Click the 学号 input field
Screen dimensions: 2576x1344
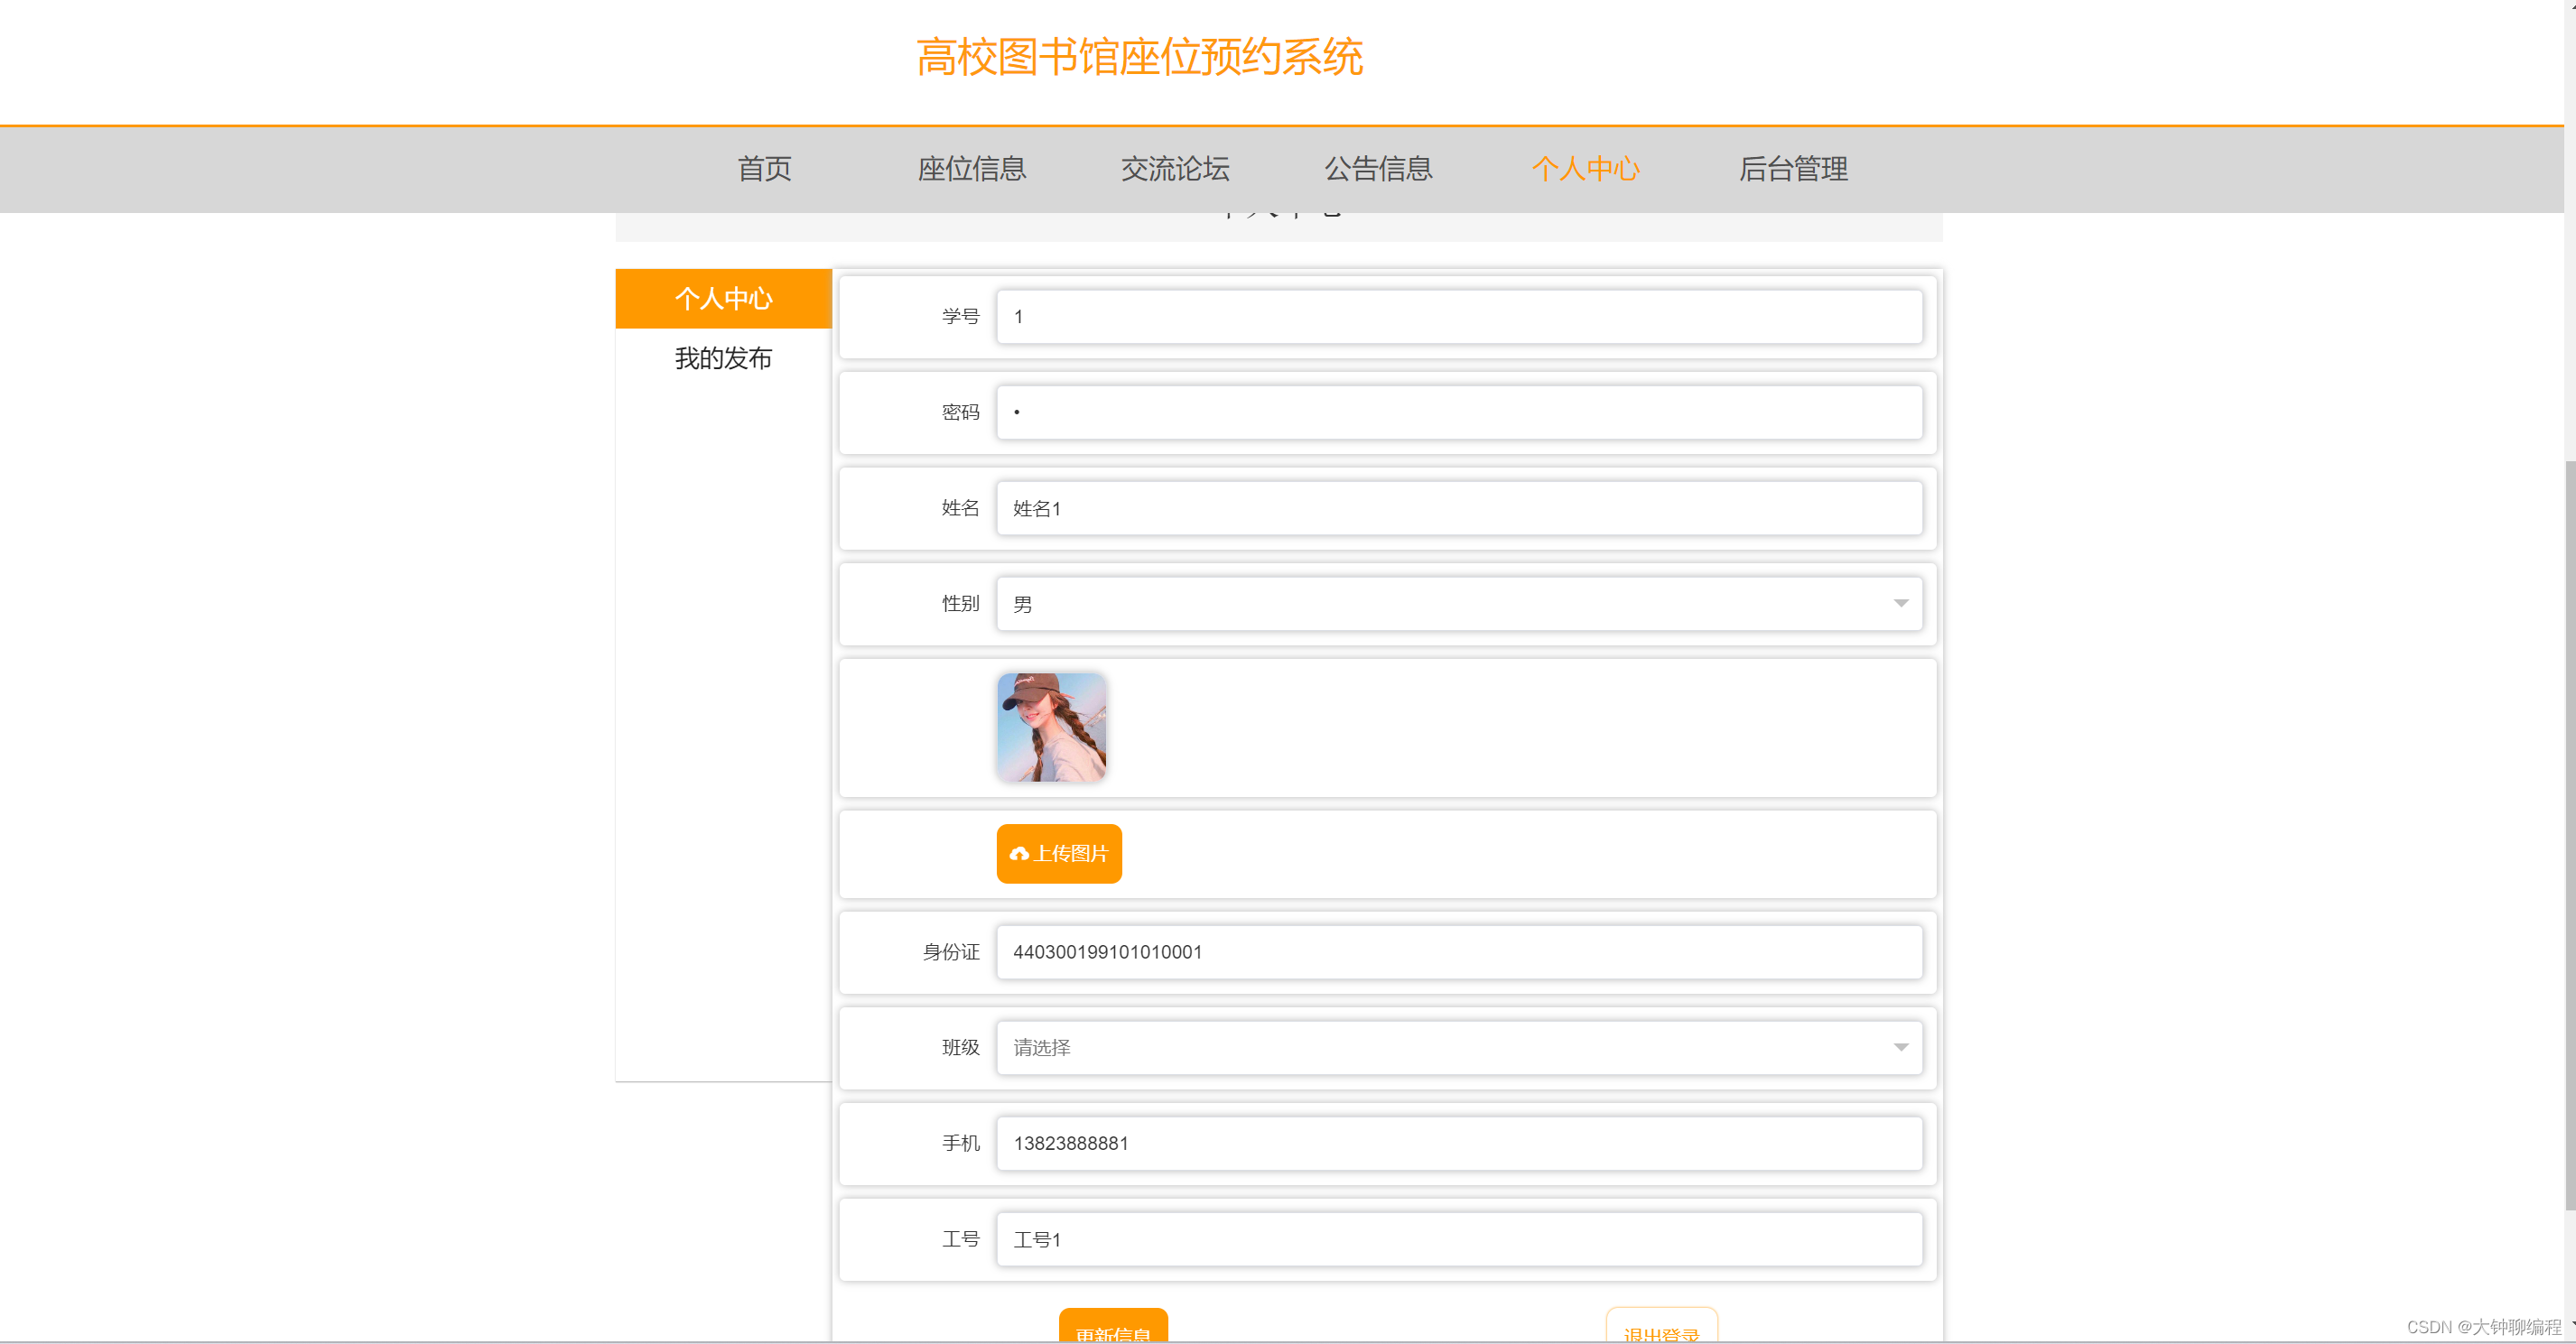tap(1458, 317)
